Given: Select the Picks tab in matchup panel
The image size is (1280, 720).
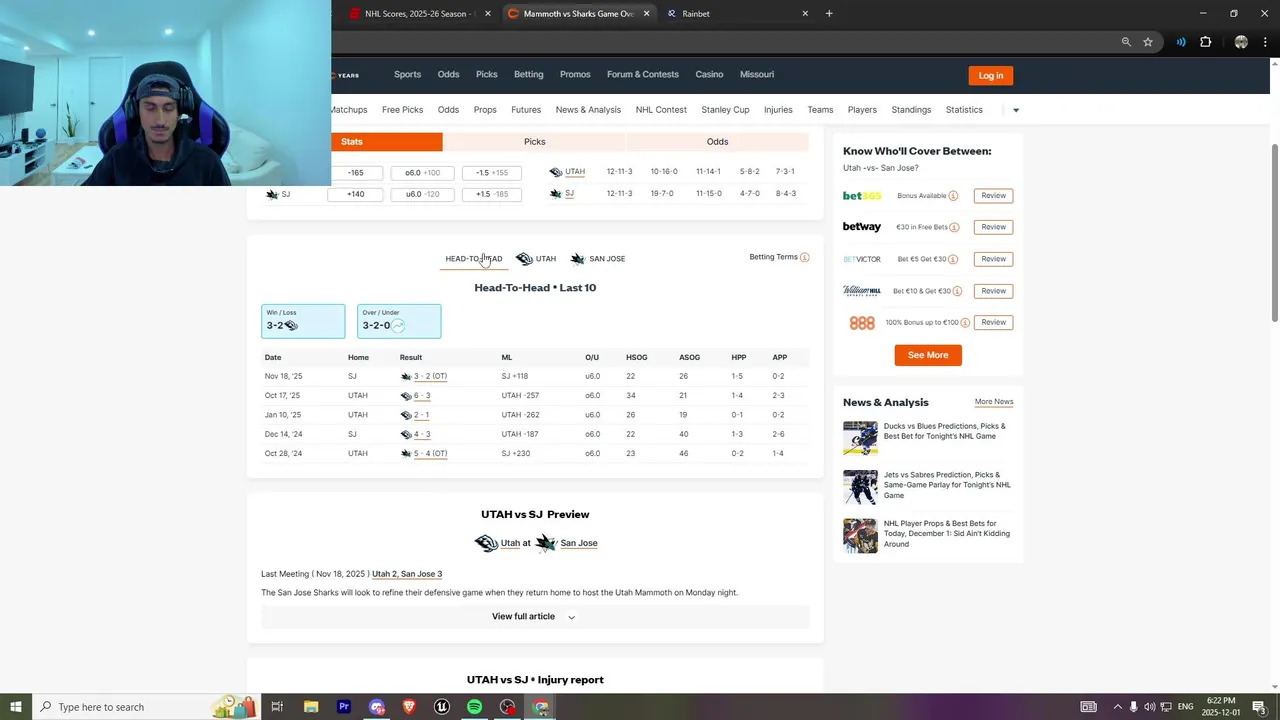Looking at the screenshot, I should click(x=534, y=142).
